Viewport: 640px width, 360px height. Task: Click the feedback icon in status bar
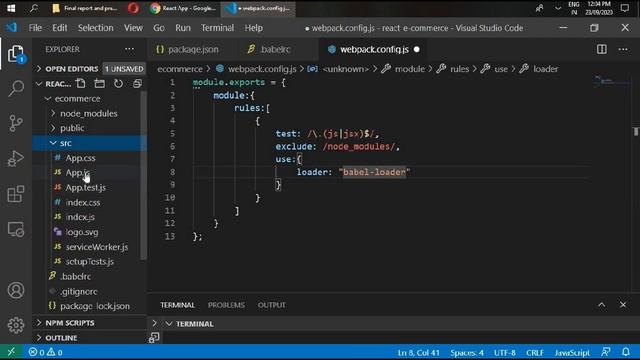[606, 352]
